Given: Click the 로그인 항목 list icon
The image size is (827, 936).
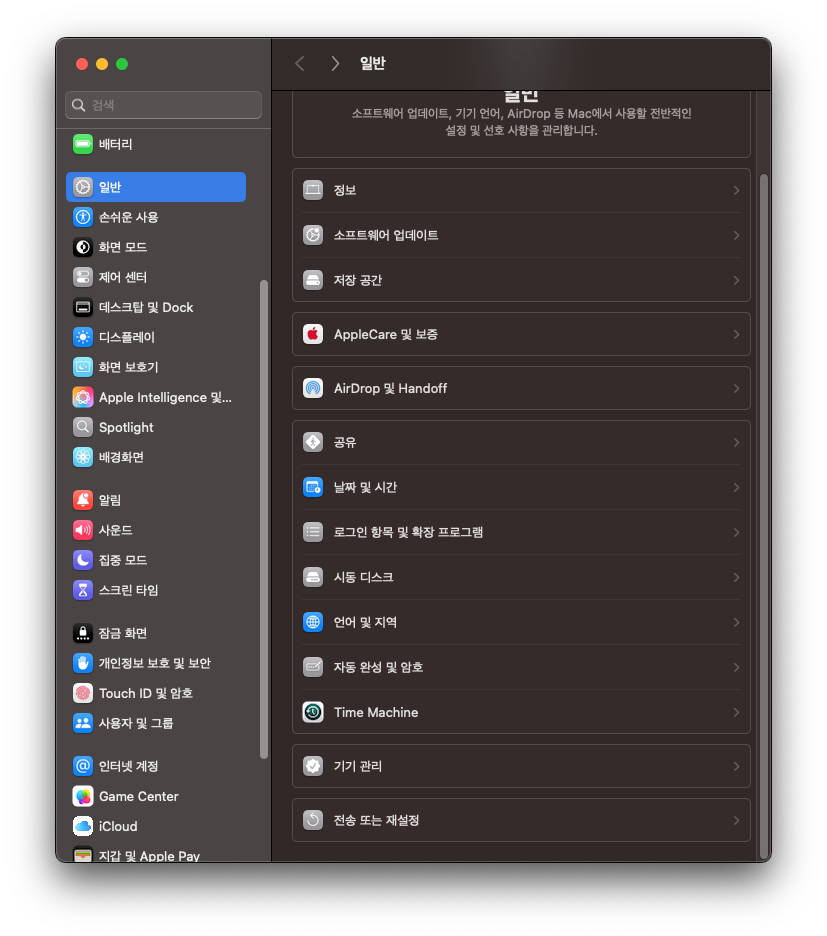Looking at the screenshot, I should (x=313, y=532).
